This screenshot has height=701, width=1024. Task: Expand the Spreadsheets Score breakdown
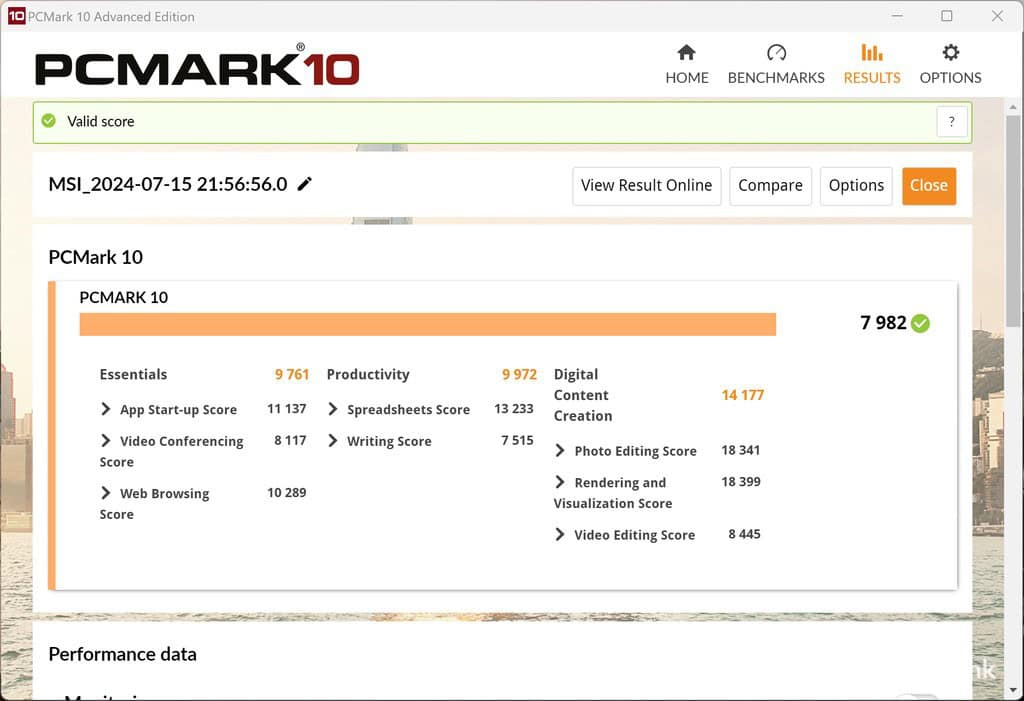(333, 409)
